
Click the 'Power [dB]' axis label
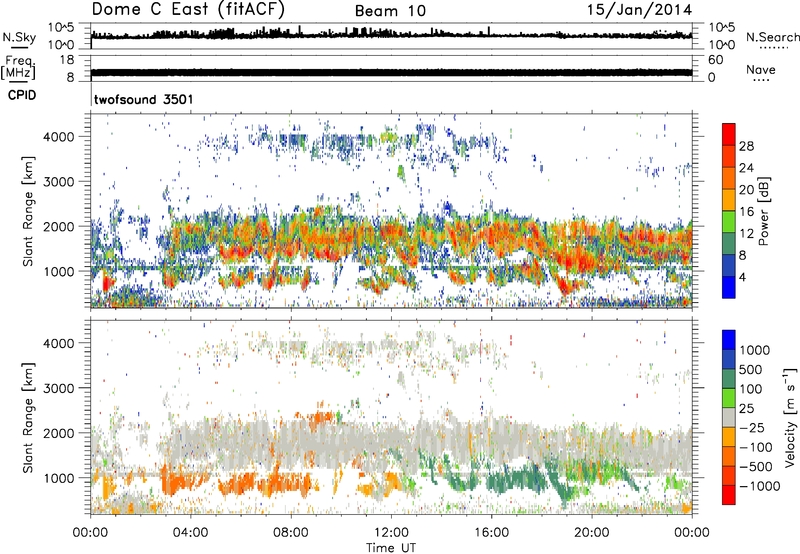(763, 211)
